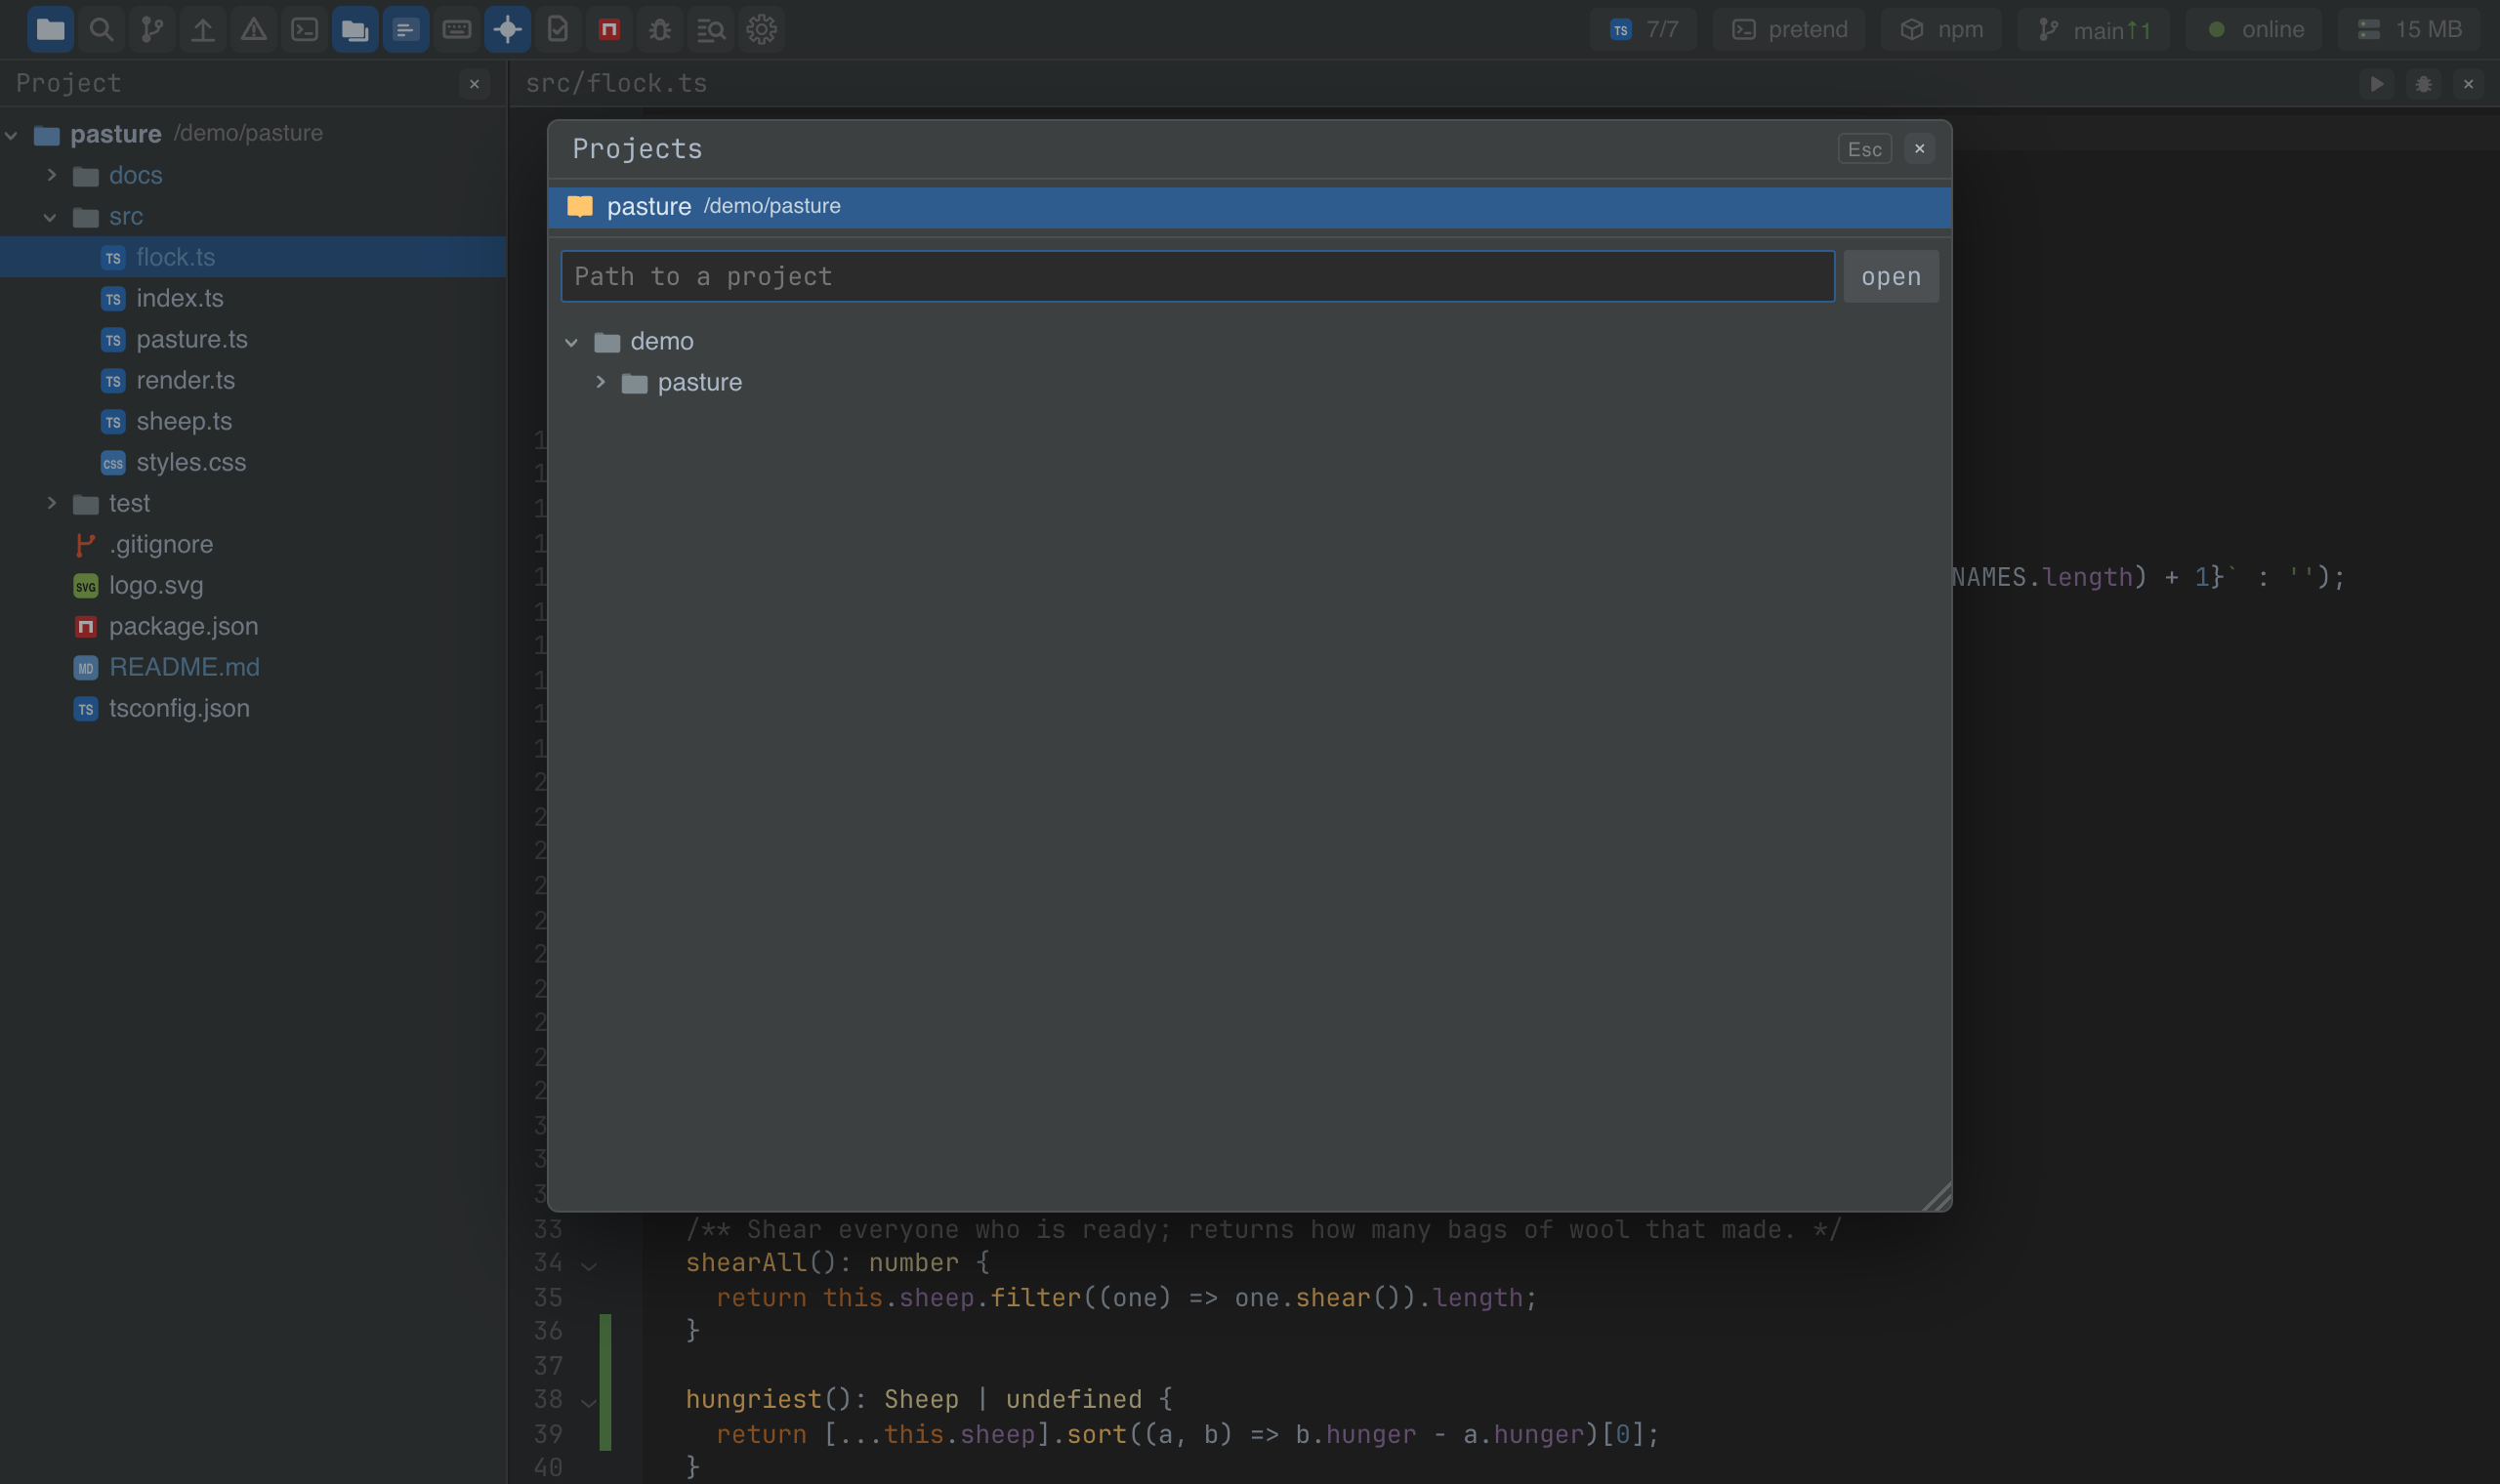Click the TypeScript 7/7 status indicator
The height and width of the screenshot is (1484, 2500).
tap(1643, 29)
